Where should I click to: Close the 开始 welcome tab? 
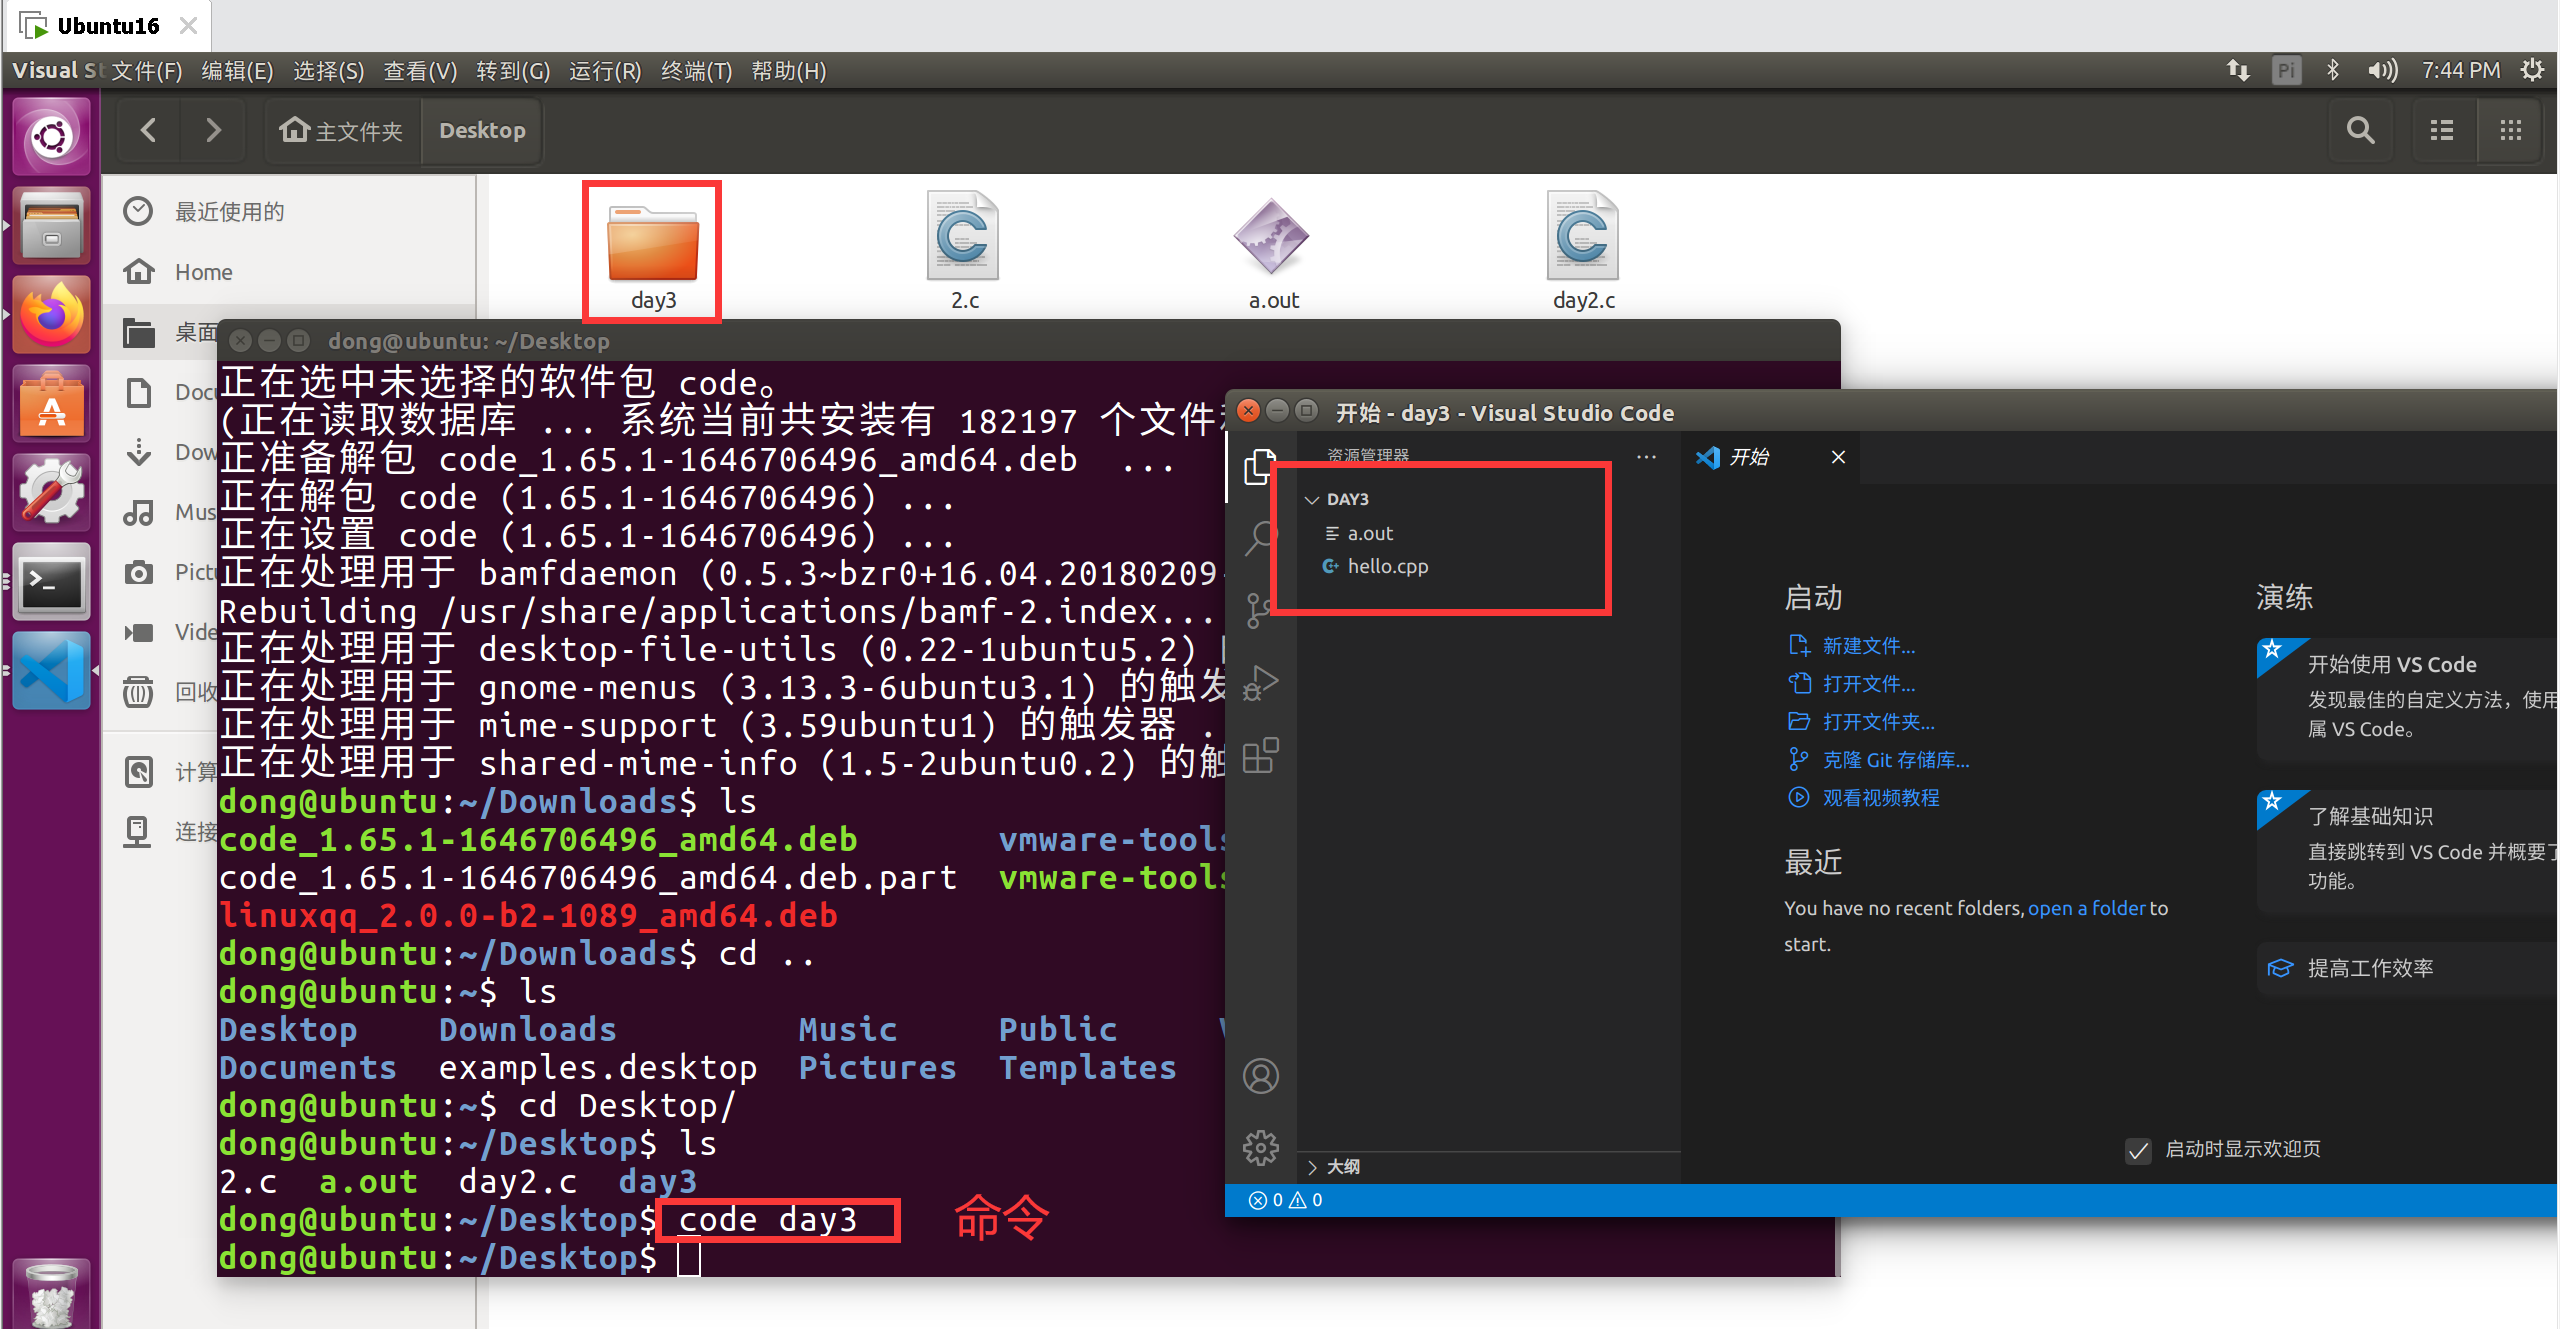(x=1838, y=457)
